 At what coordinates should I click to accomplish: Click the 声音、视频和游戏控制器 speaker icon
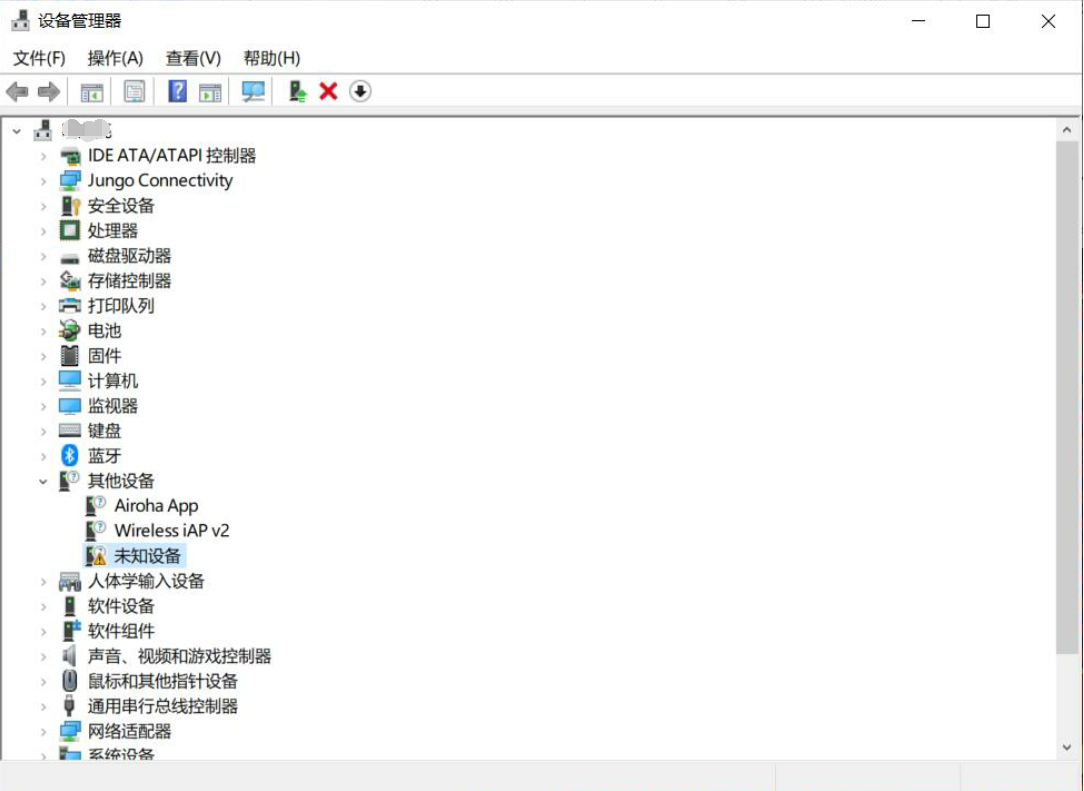pyautogui.click(x=70, y=655)
